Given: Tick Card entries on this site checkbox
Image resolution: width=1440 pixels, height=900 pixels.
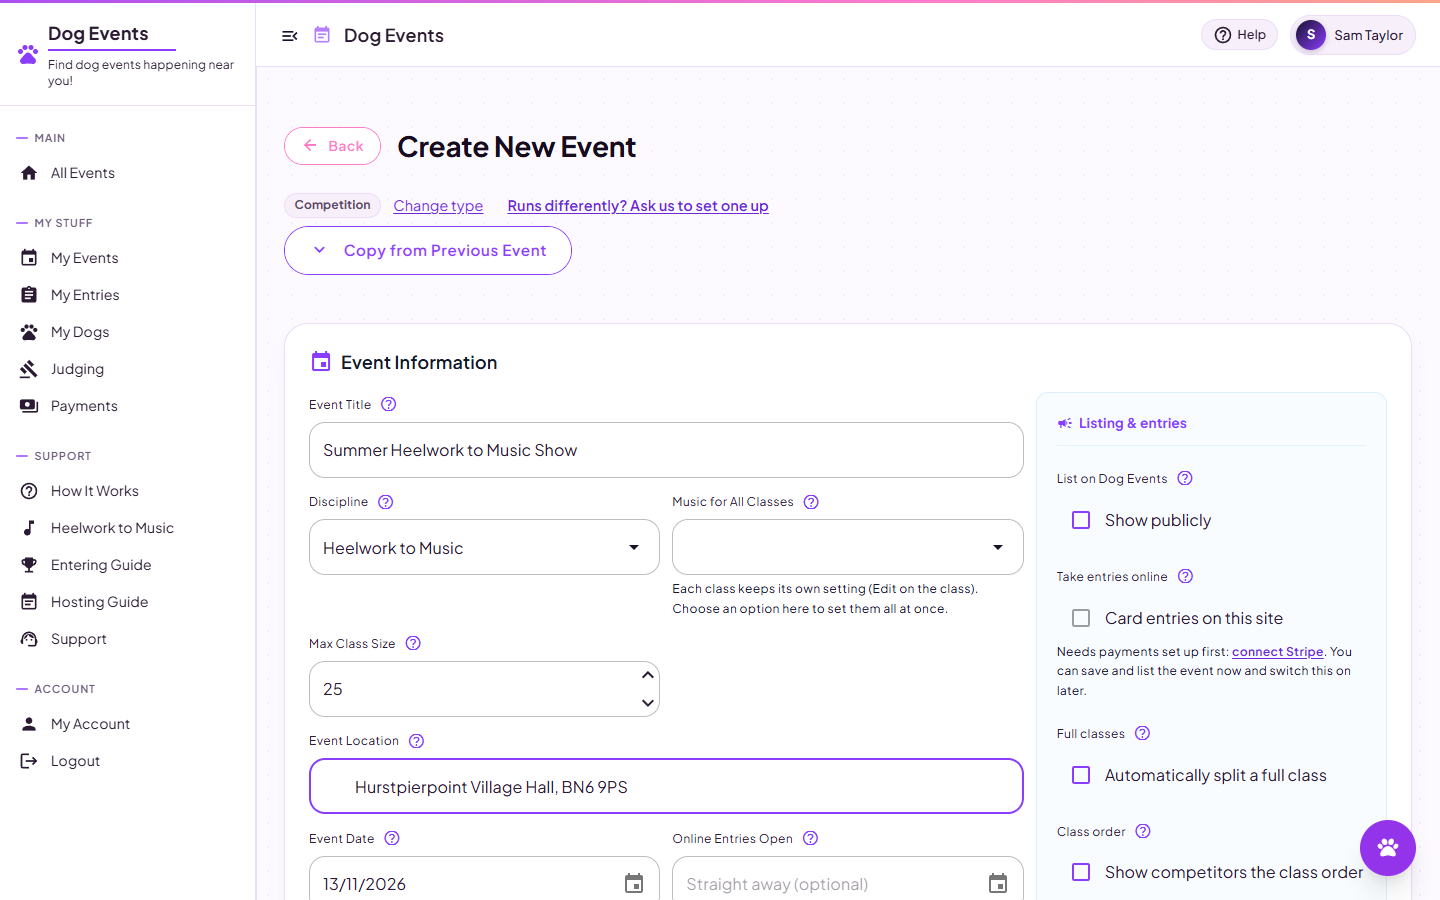Looking at the screenshot, I should coord(1081,618).
